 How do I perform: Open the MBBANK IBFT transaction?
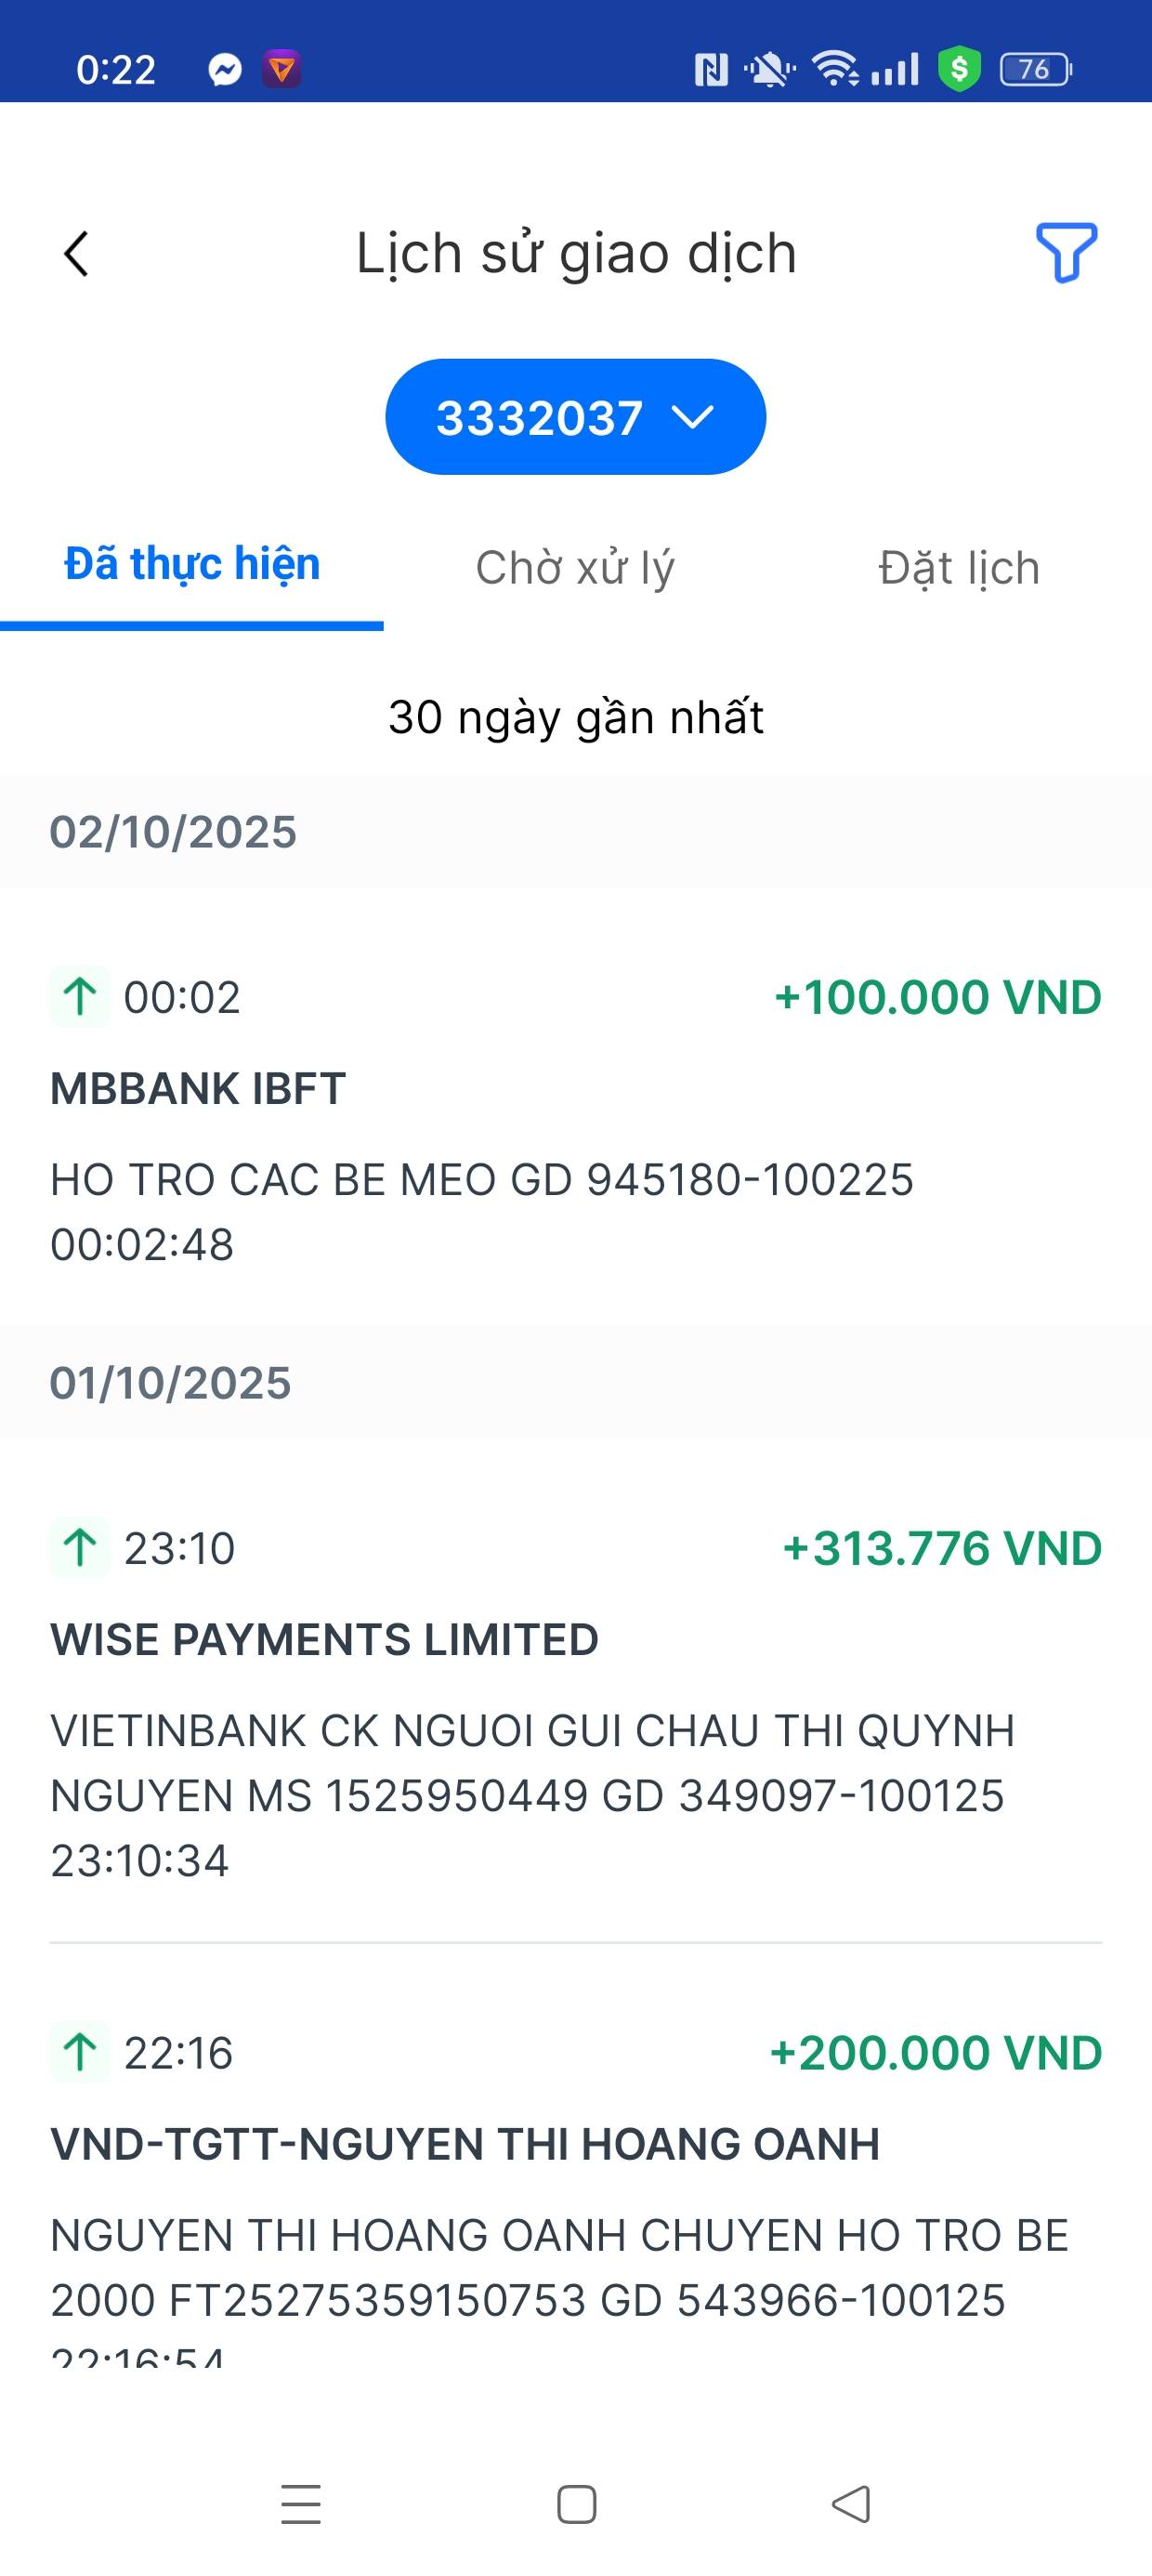198,1089
